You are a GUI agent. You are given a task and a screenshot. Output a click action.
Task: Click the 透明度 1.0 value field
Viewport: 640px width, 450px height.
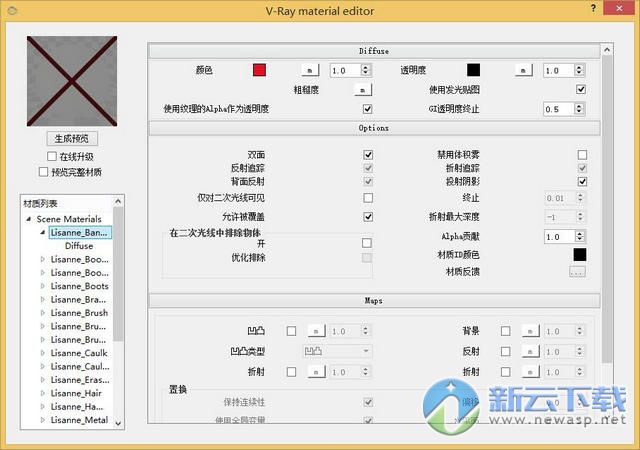point(559,71)
